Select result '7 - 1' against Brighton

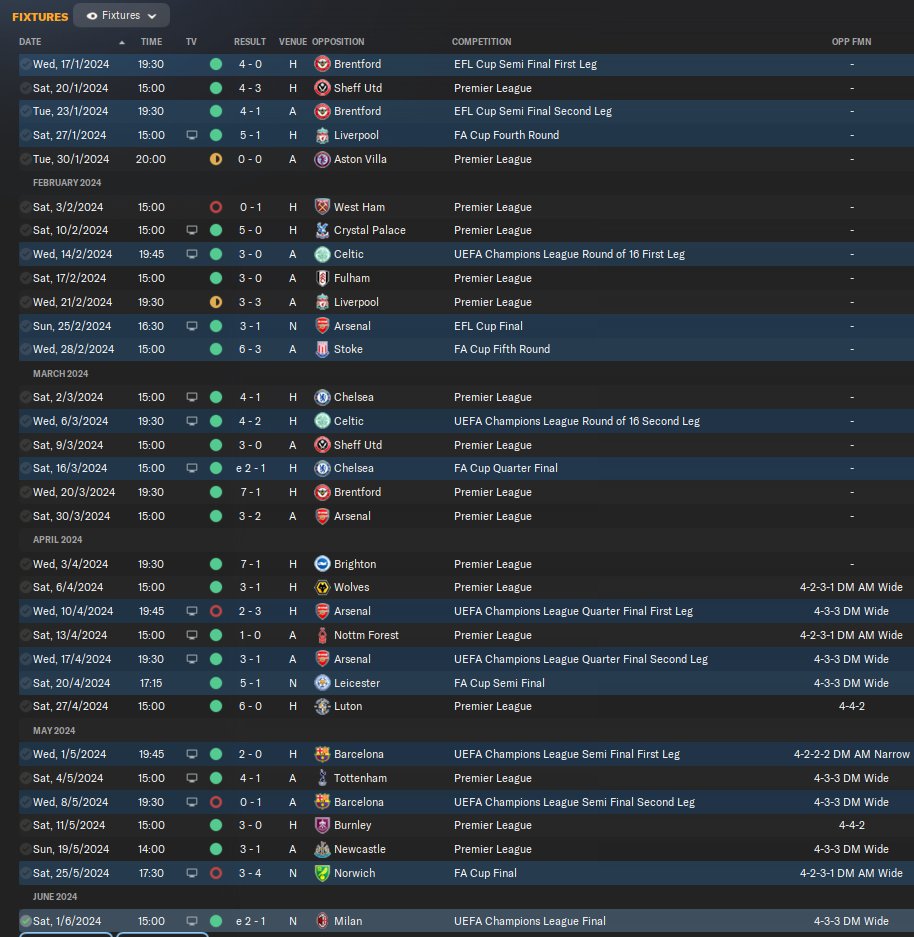tap(250, 564)
